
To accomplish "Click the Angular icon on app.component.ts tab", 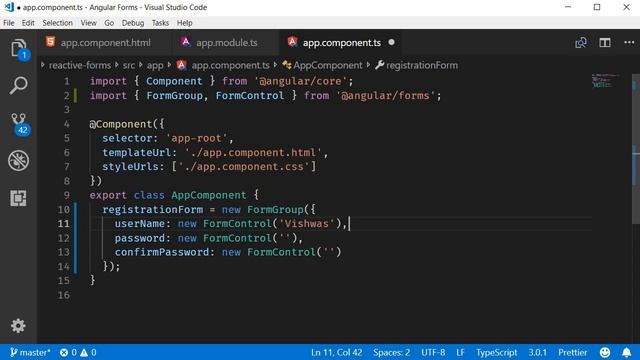I will (x=292, y=42).
